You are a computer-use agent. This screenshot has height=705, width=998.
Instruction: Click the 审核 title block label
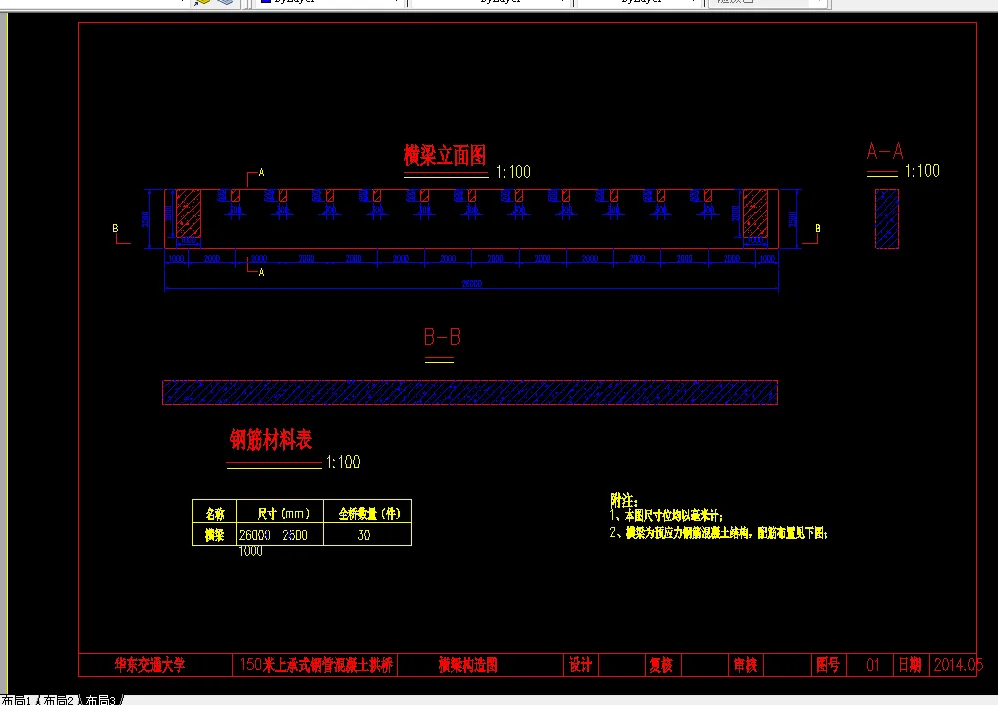coord(745,665)
